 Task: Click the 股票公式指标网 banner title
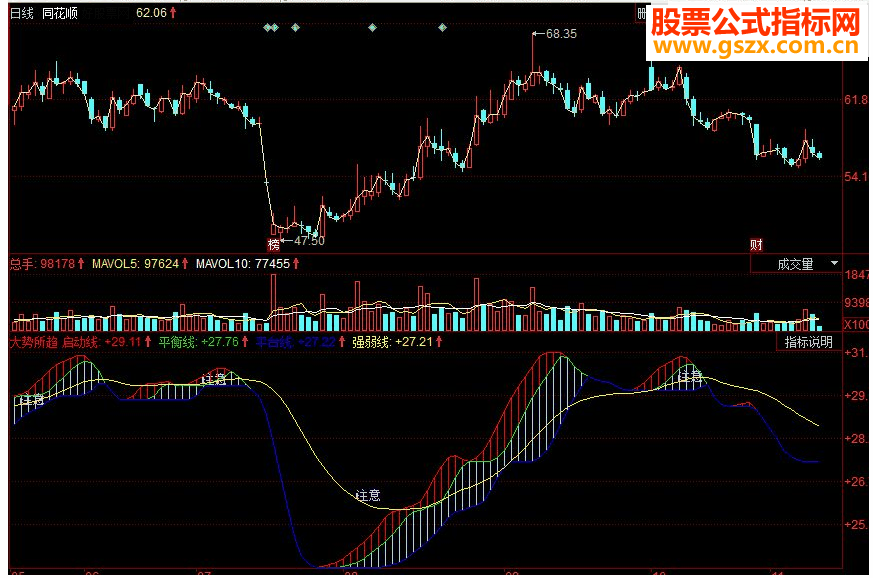point(756,22)
